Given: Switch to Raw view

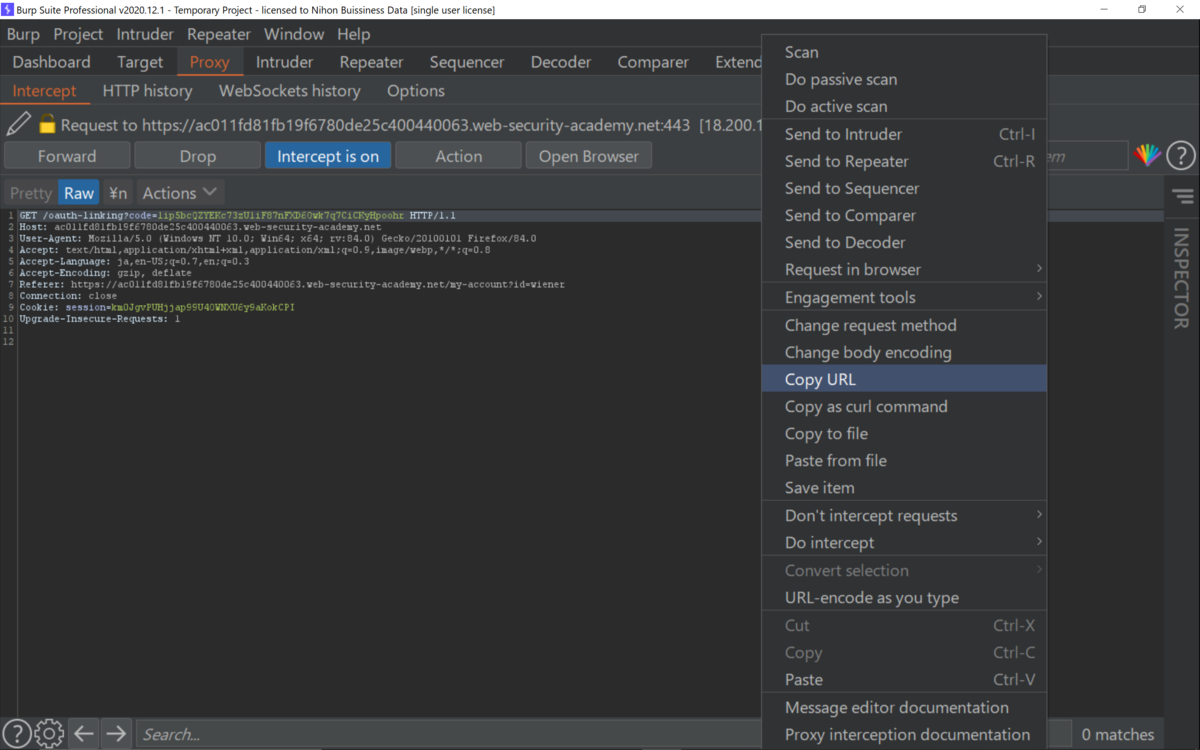Looking at the screenshot, I should tap(79, 193).
